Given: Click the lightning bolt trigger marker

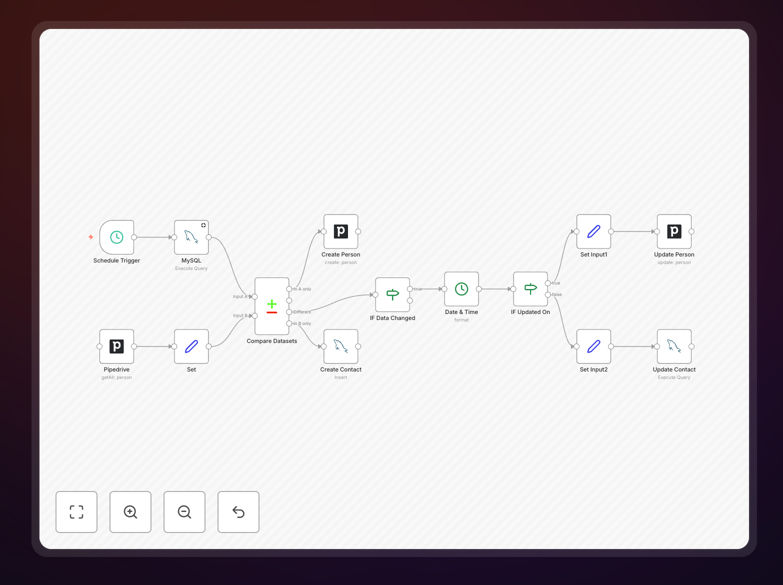Looking at the screenshot, I should 90,237.
